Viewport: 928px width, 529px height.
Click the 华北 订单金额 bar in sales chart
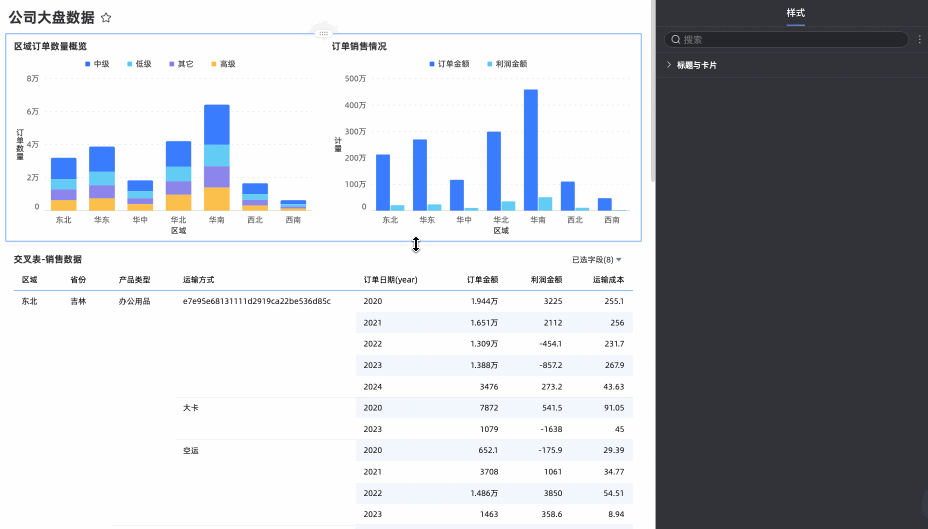click(494, 171)
